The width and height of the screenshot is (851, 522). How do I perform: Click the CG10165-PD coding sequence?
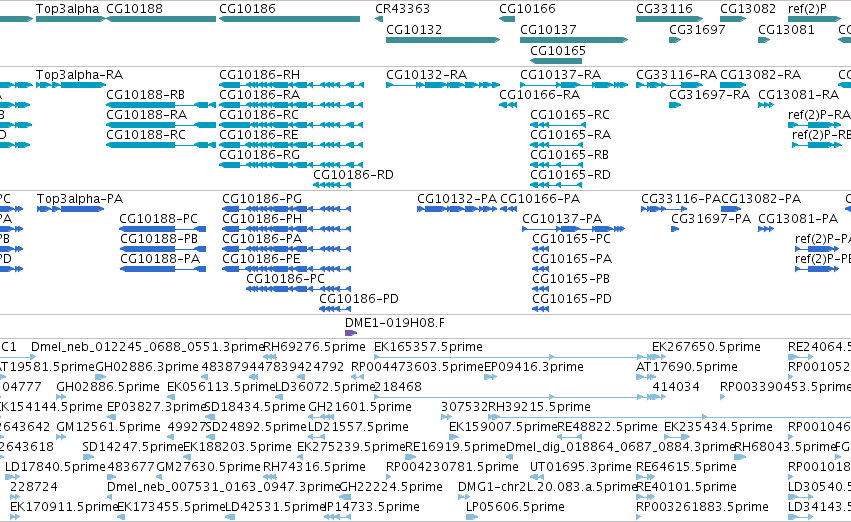click(x=541, y=309)
